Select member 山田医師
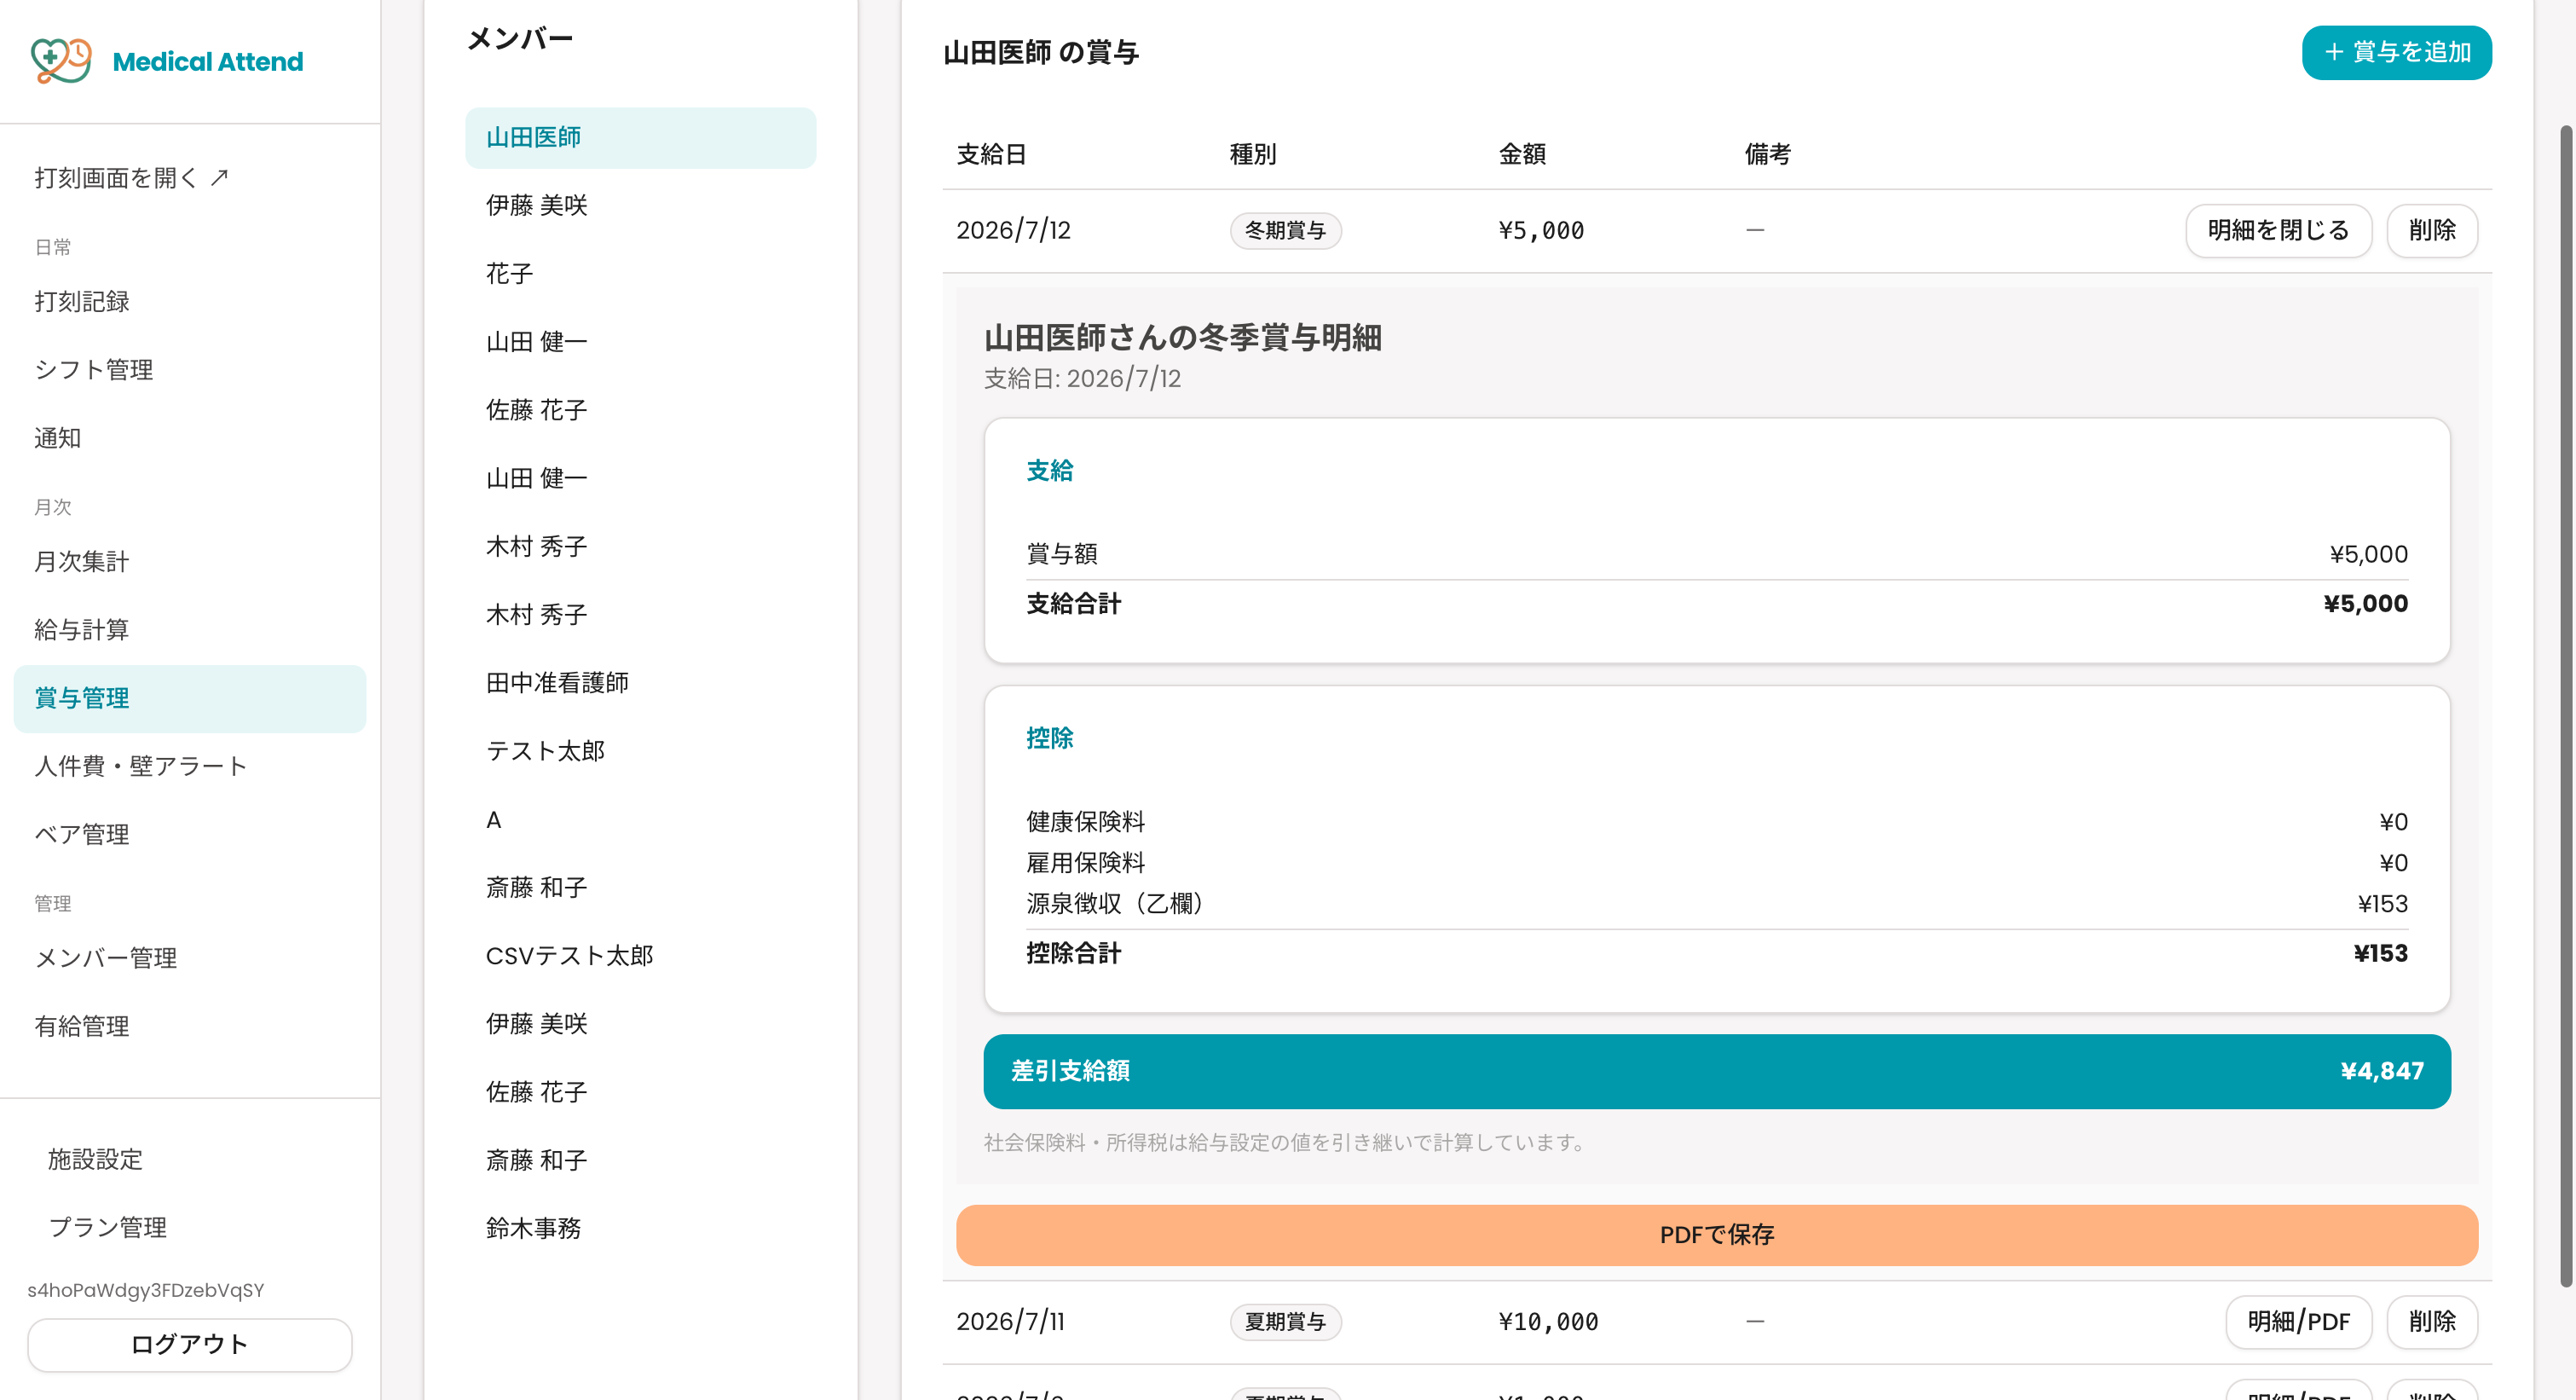 [x=640, y=137]
